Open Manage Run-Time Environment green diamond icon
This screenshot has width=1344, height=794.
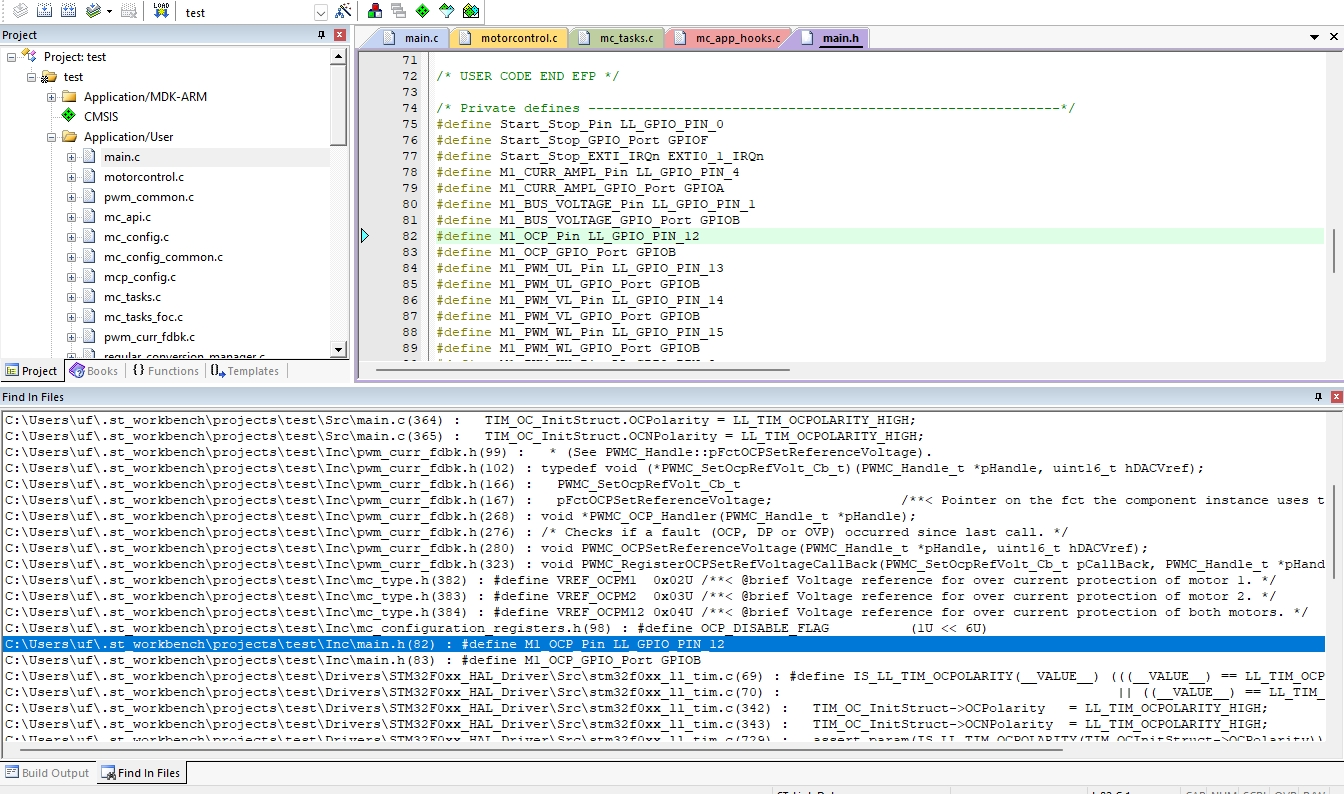[x=421, y=11]
